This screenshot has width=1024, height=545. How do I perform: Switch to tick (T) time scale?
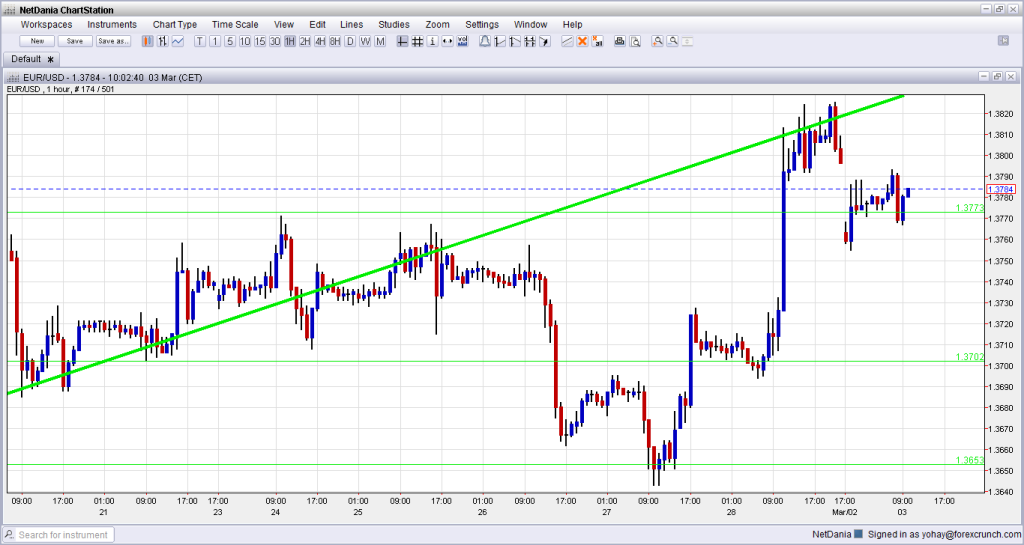200,41
